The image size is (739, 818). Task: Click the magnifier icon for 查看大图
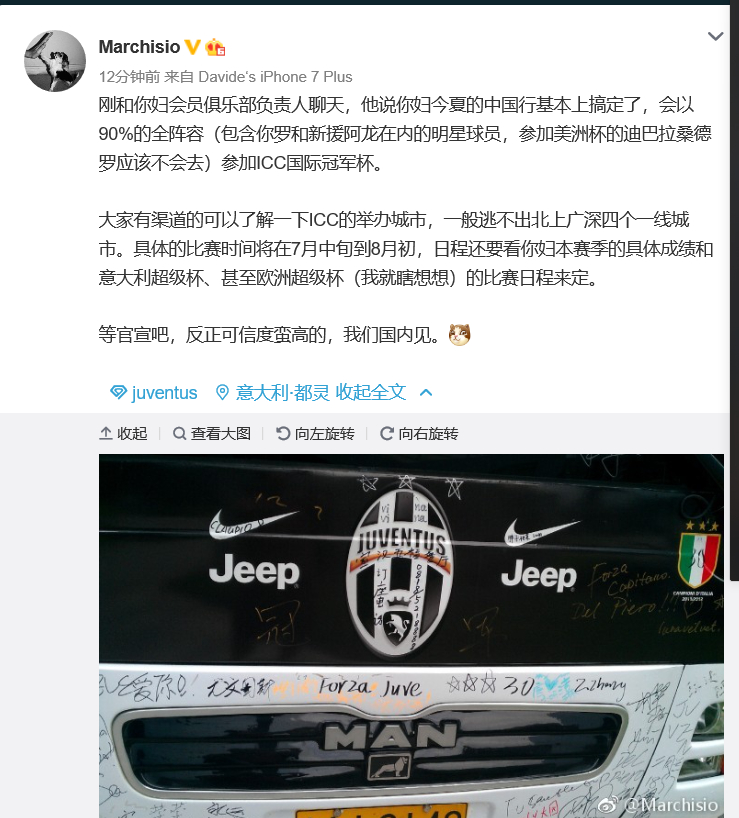[179, 434]
